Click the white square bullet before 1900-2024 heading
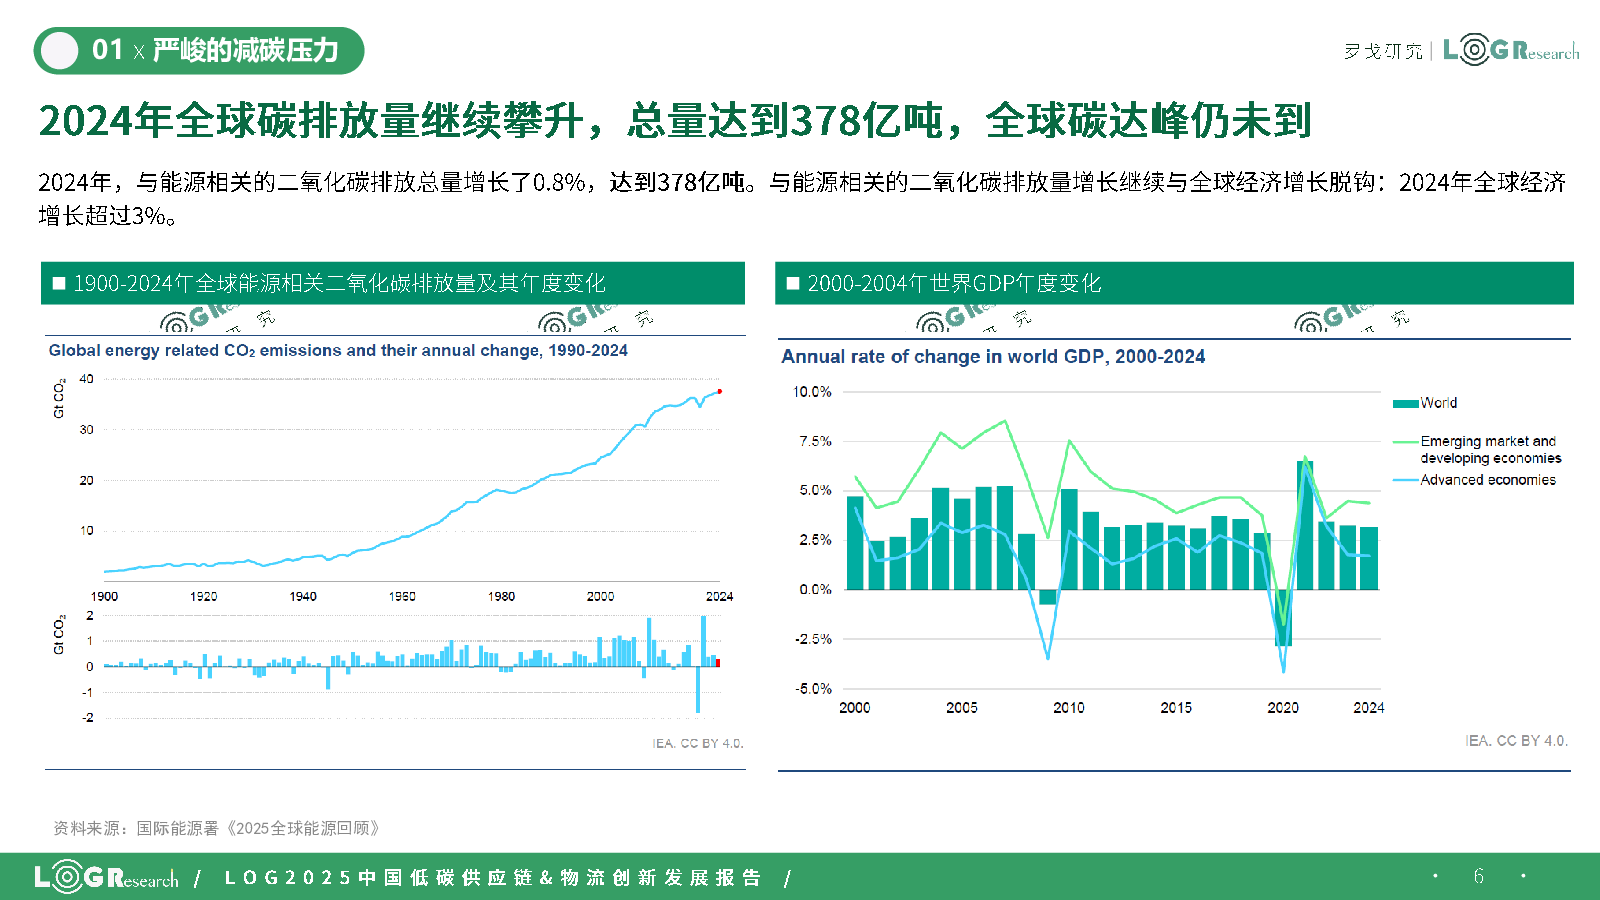Viewport: 1600px width, 900px height. (59, 283)
